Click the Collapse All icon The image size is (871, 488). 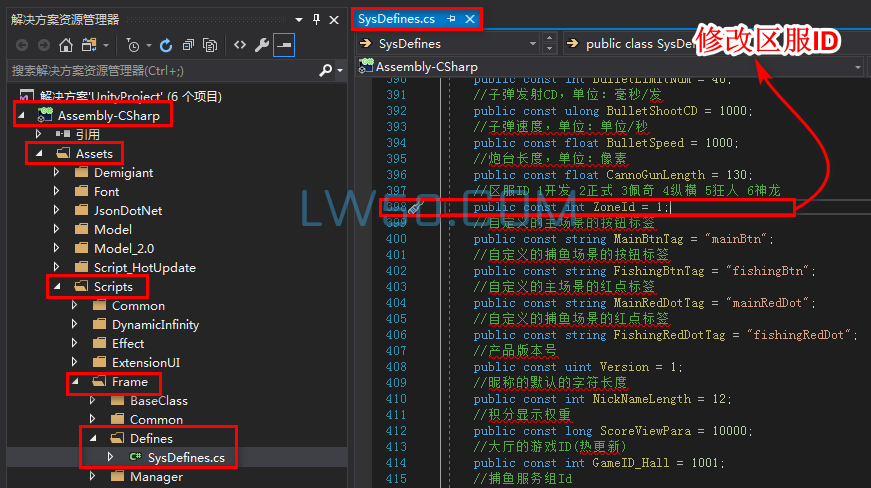[x=187, y=45]
